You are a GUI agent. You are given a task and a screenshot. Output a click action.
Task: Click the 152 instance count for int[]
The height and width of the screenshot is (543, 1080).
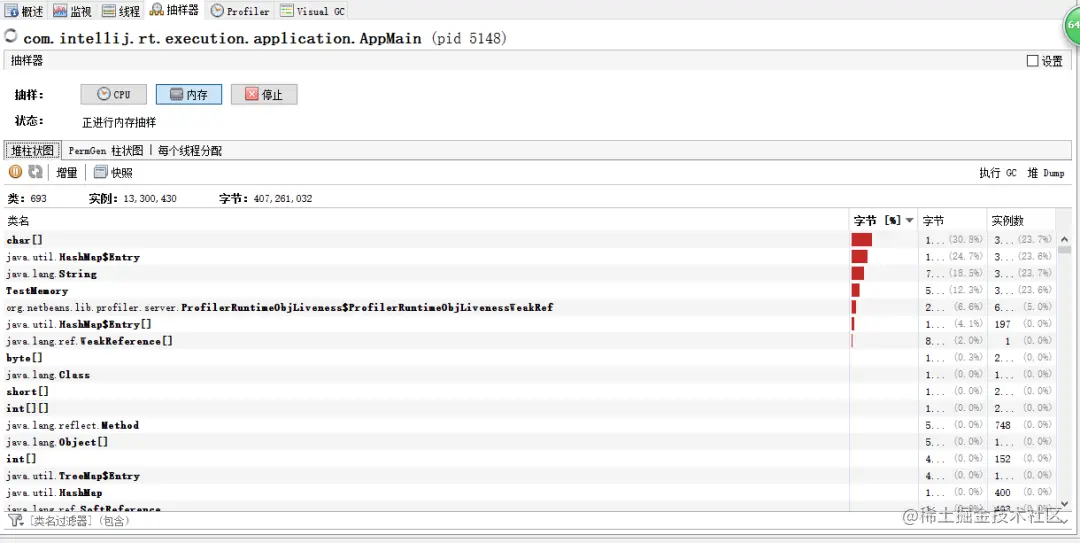[x=1002, y=459]
